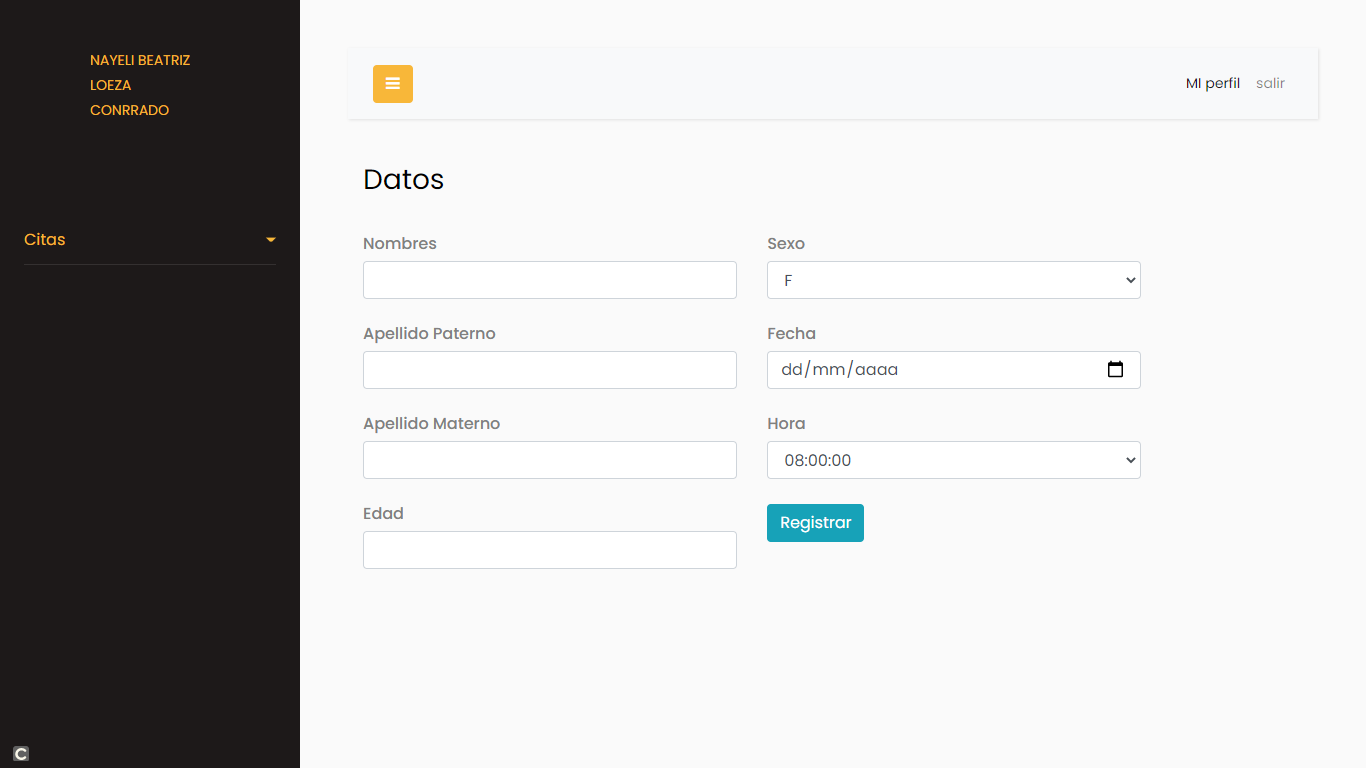Click into the Apellido Paterno field
1366x768 pixels.
[549, 370]
